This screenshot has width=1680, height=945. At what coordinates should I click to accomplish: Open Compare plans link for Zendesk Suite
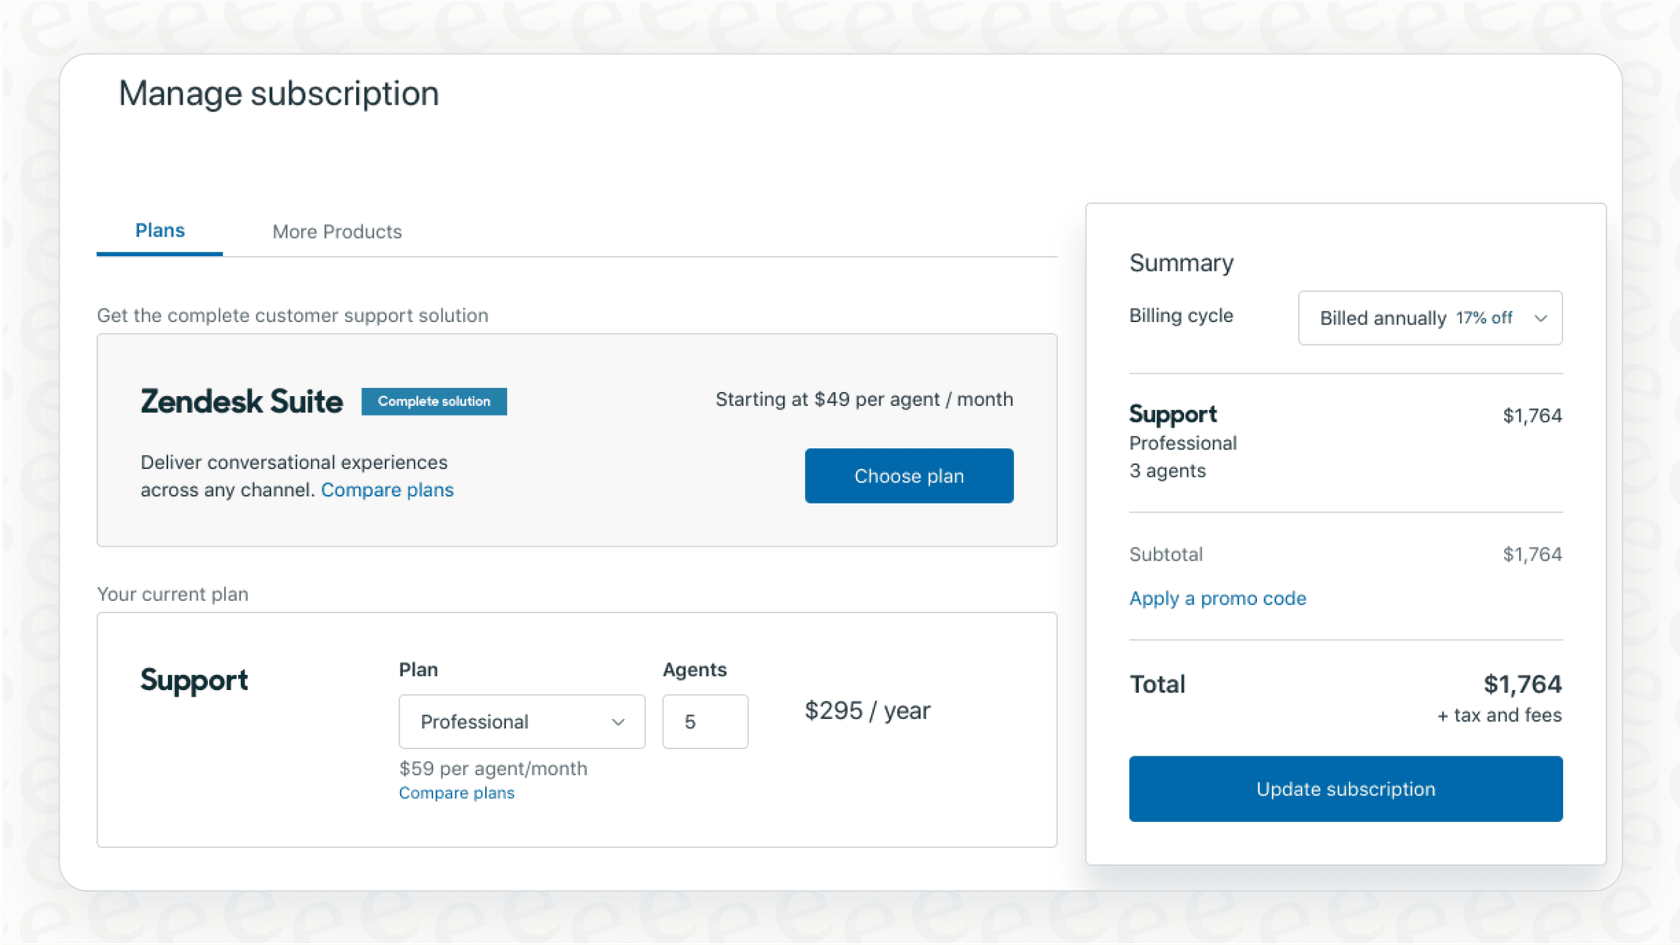pos(387,490)
